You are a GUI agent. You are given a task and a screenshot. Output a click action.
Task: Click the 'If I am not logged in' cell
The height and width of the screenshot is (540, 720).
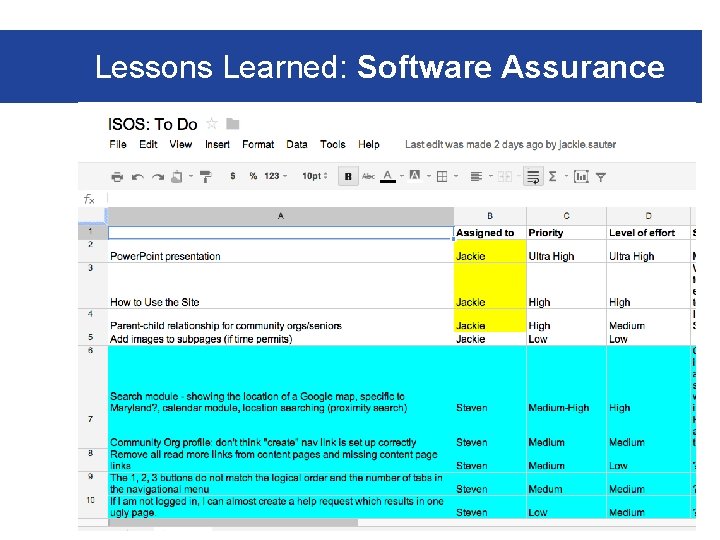point(281,506)
